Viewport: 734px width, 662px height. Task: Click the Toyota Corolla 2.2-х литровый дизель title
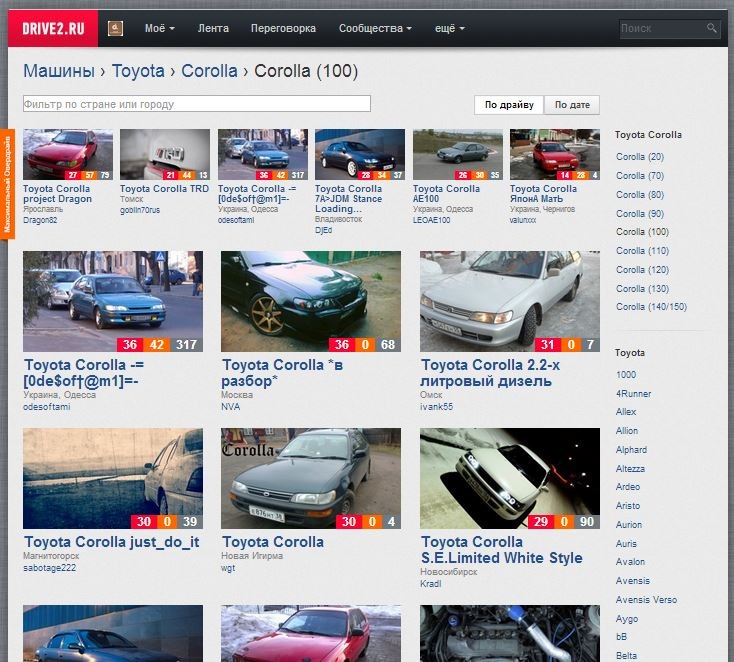point(490,373)
